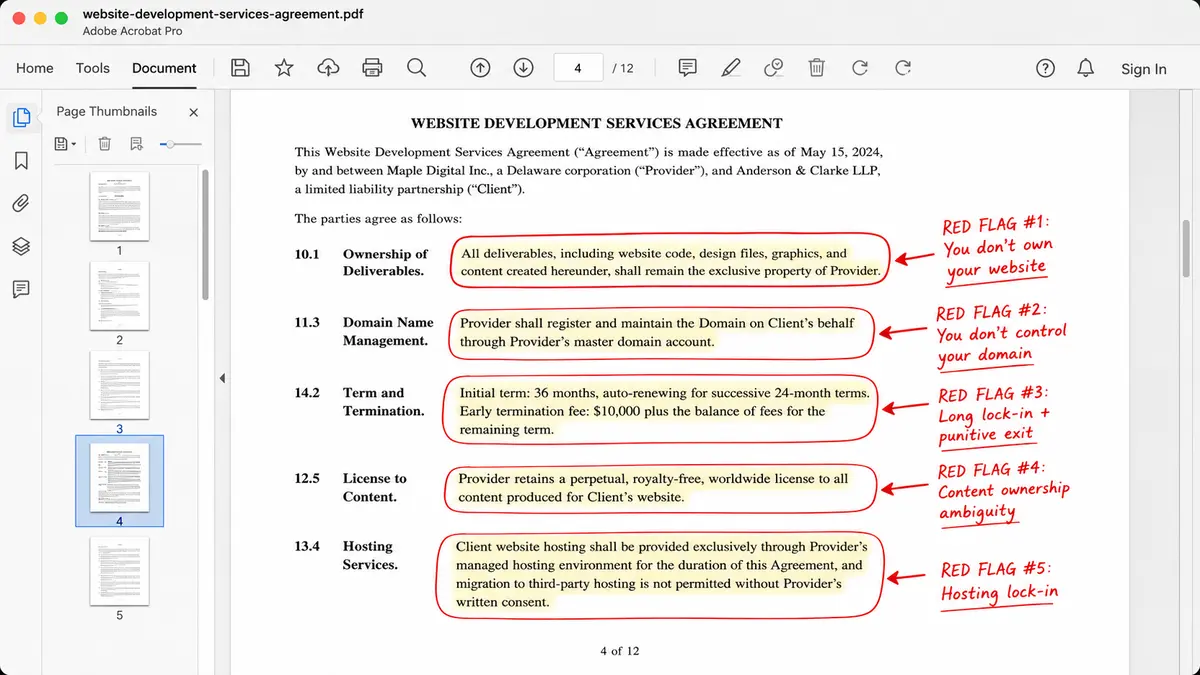Click the document title heading text
The image size is (1200, 675).
pos(597,123)
